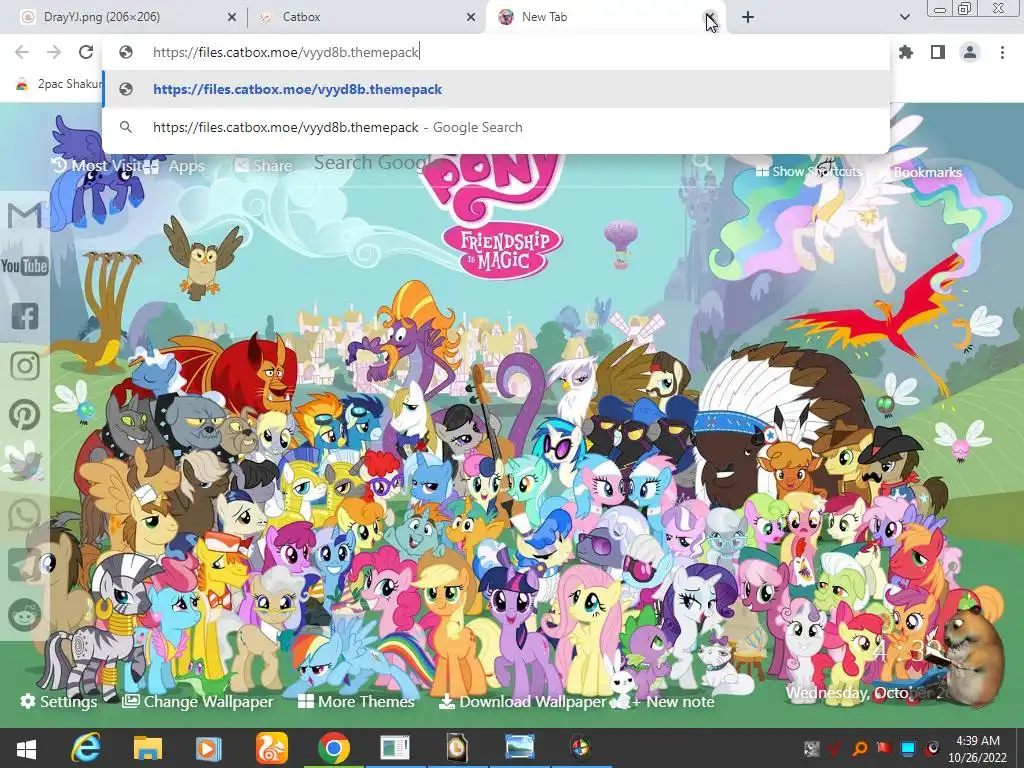Screen dimensions: 1024x768
Task: Open Gmail from the sidebar shortcut
Action: pos(25,216)
